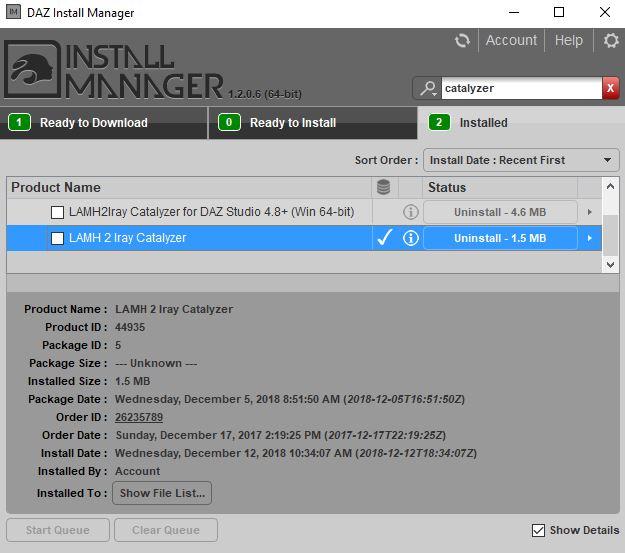The height and width of the screenshot is (553, 625).
Task: Open the settings gear icon
Action: 611,40
